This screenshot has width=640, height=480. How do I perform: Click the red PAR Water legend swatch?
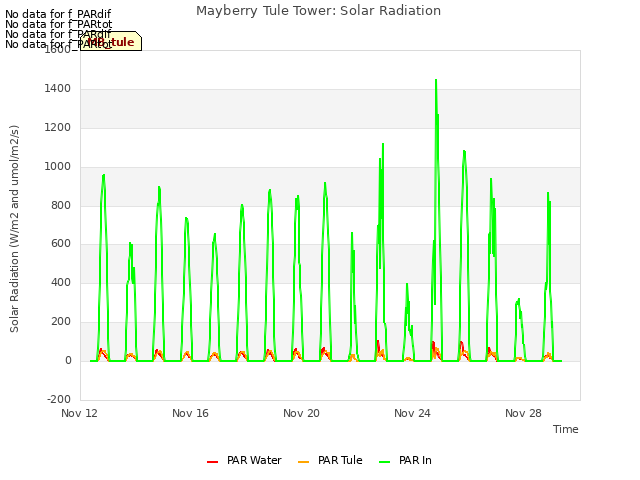click(x=212, y=462)
